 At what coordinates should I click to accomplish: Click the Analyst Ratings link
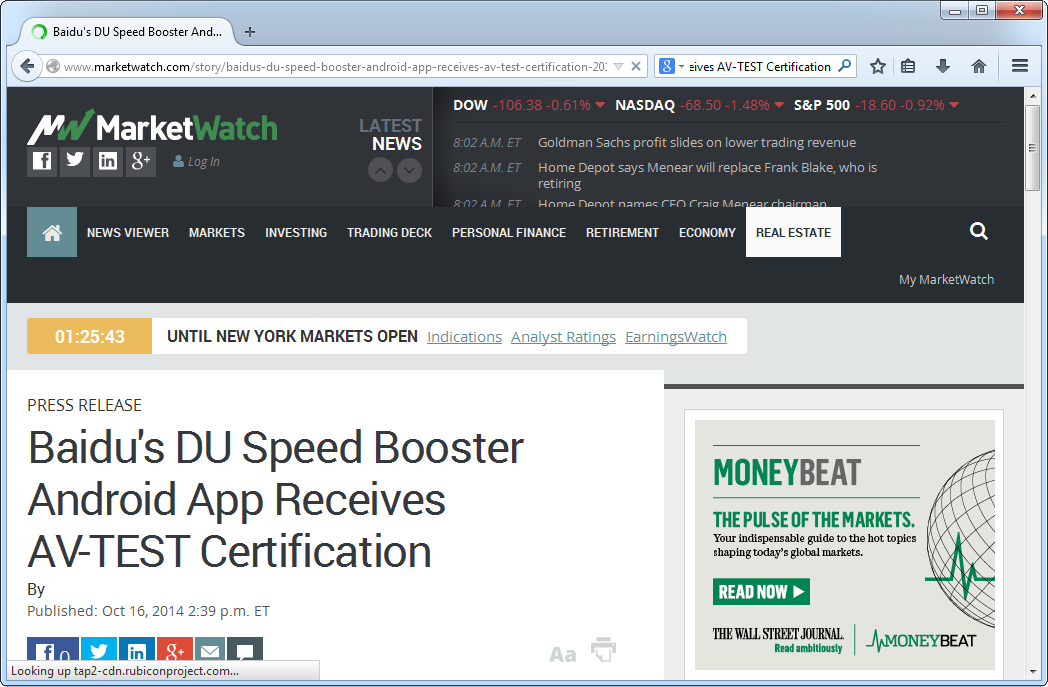pyautogui.click(x=563, y=337)
